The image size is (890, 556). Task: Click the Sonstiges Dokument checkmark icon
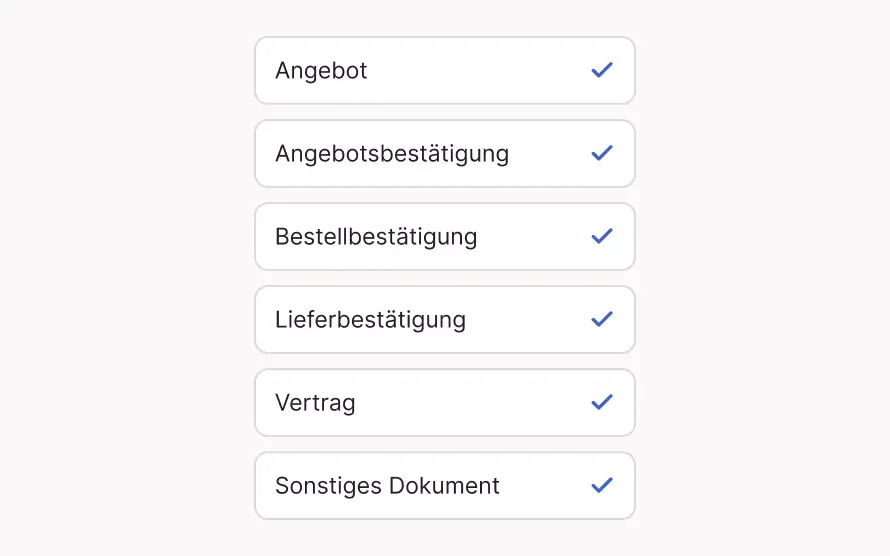click(601, 485)
